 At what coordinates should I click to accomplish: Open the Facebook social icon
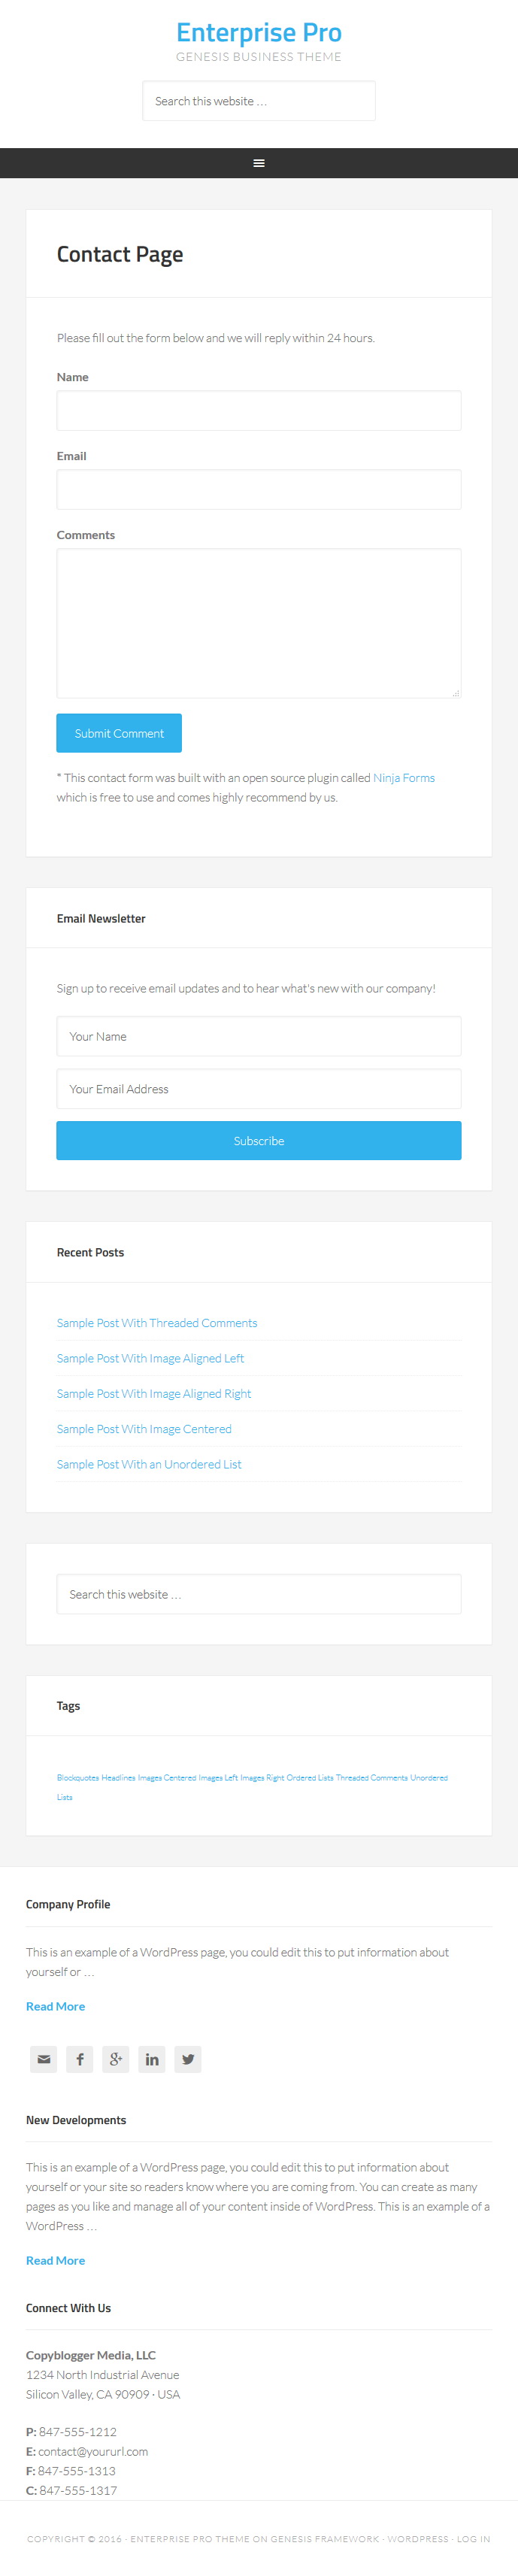pyautogui.click(x=80, y=2059)
